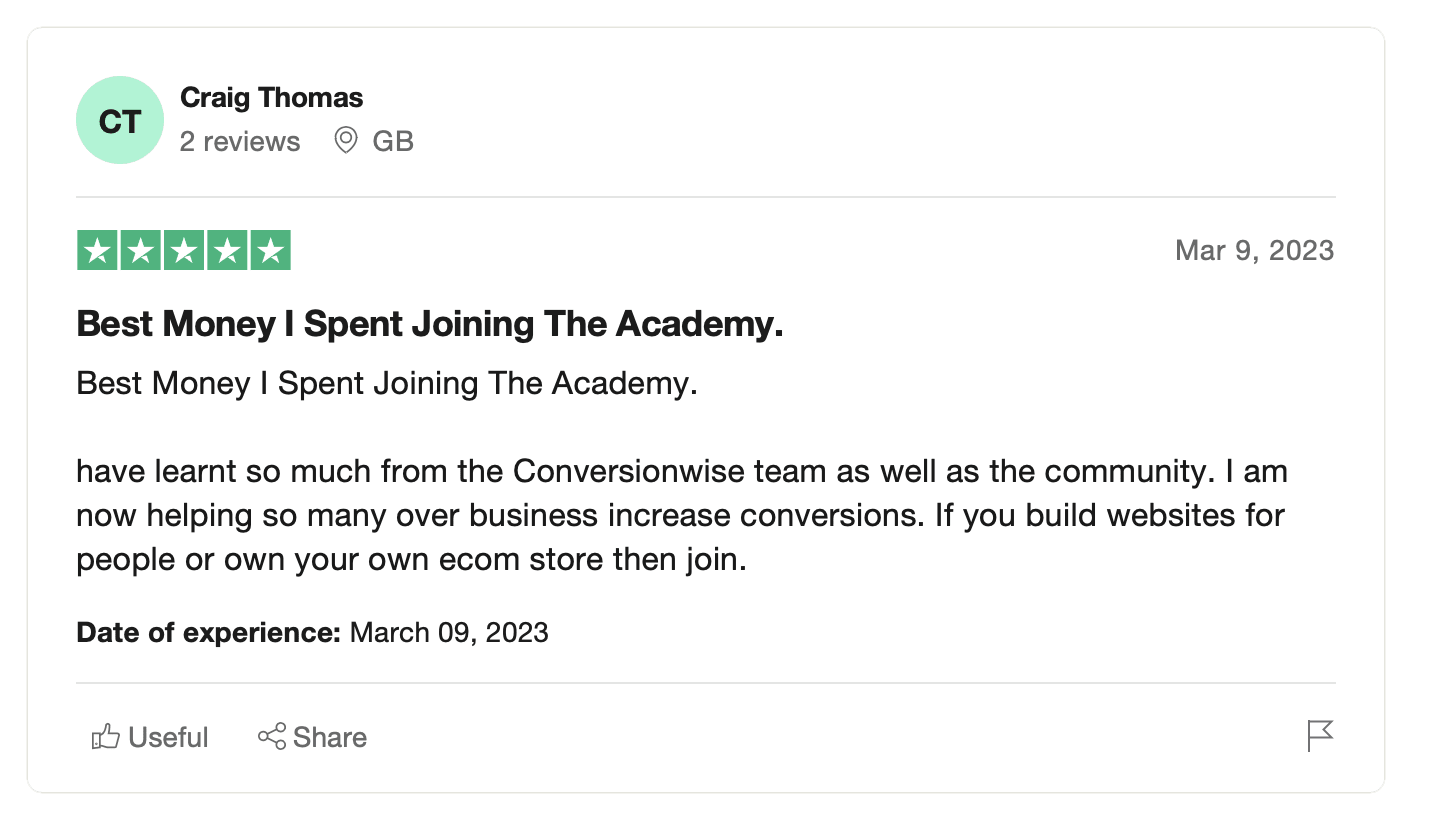Click the GB country label
1432x814 pixels.
pos(393,142)
